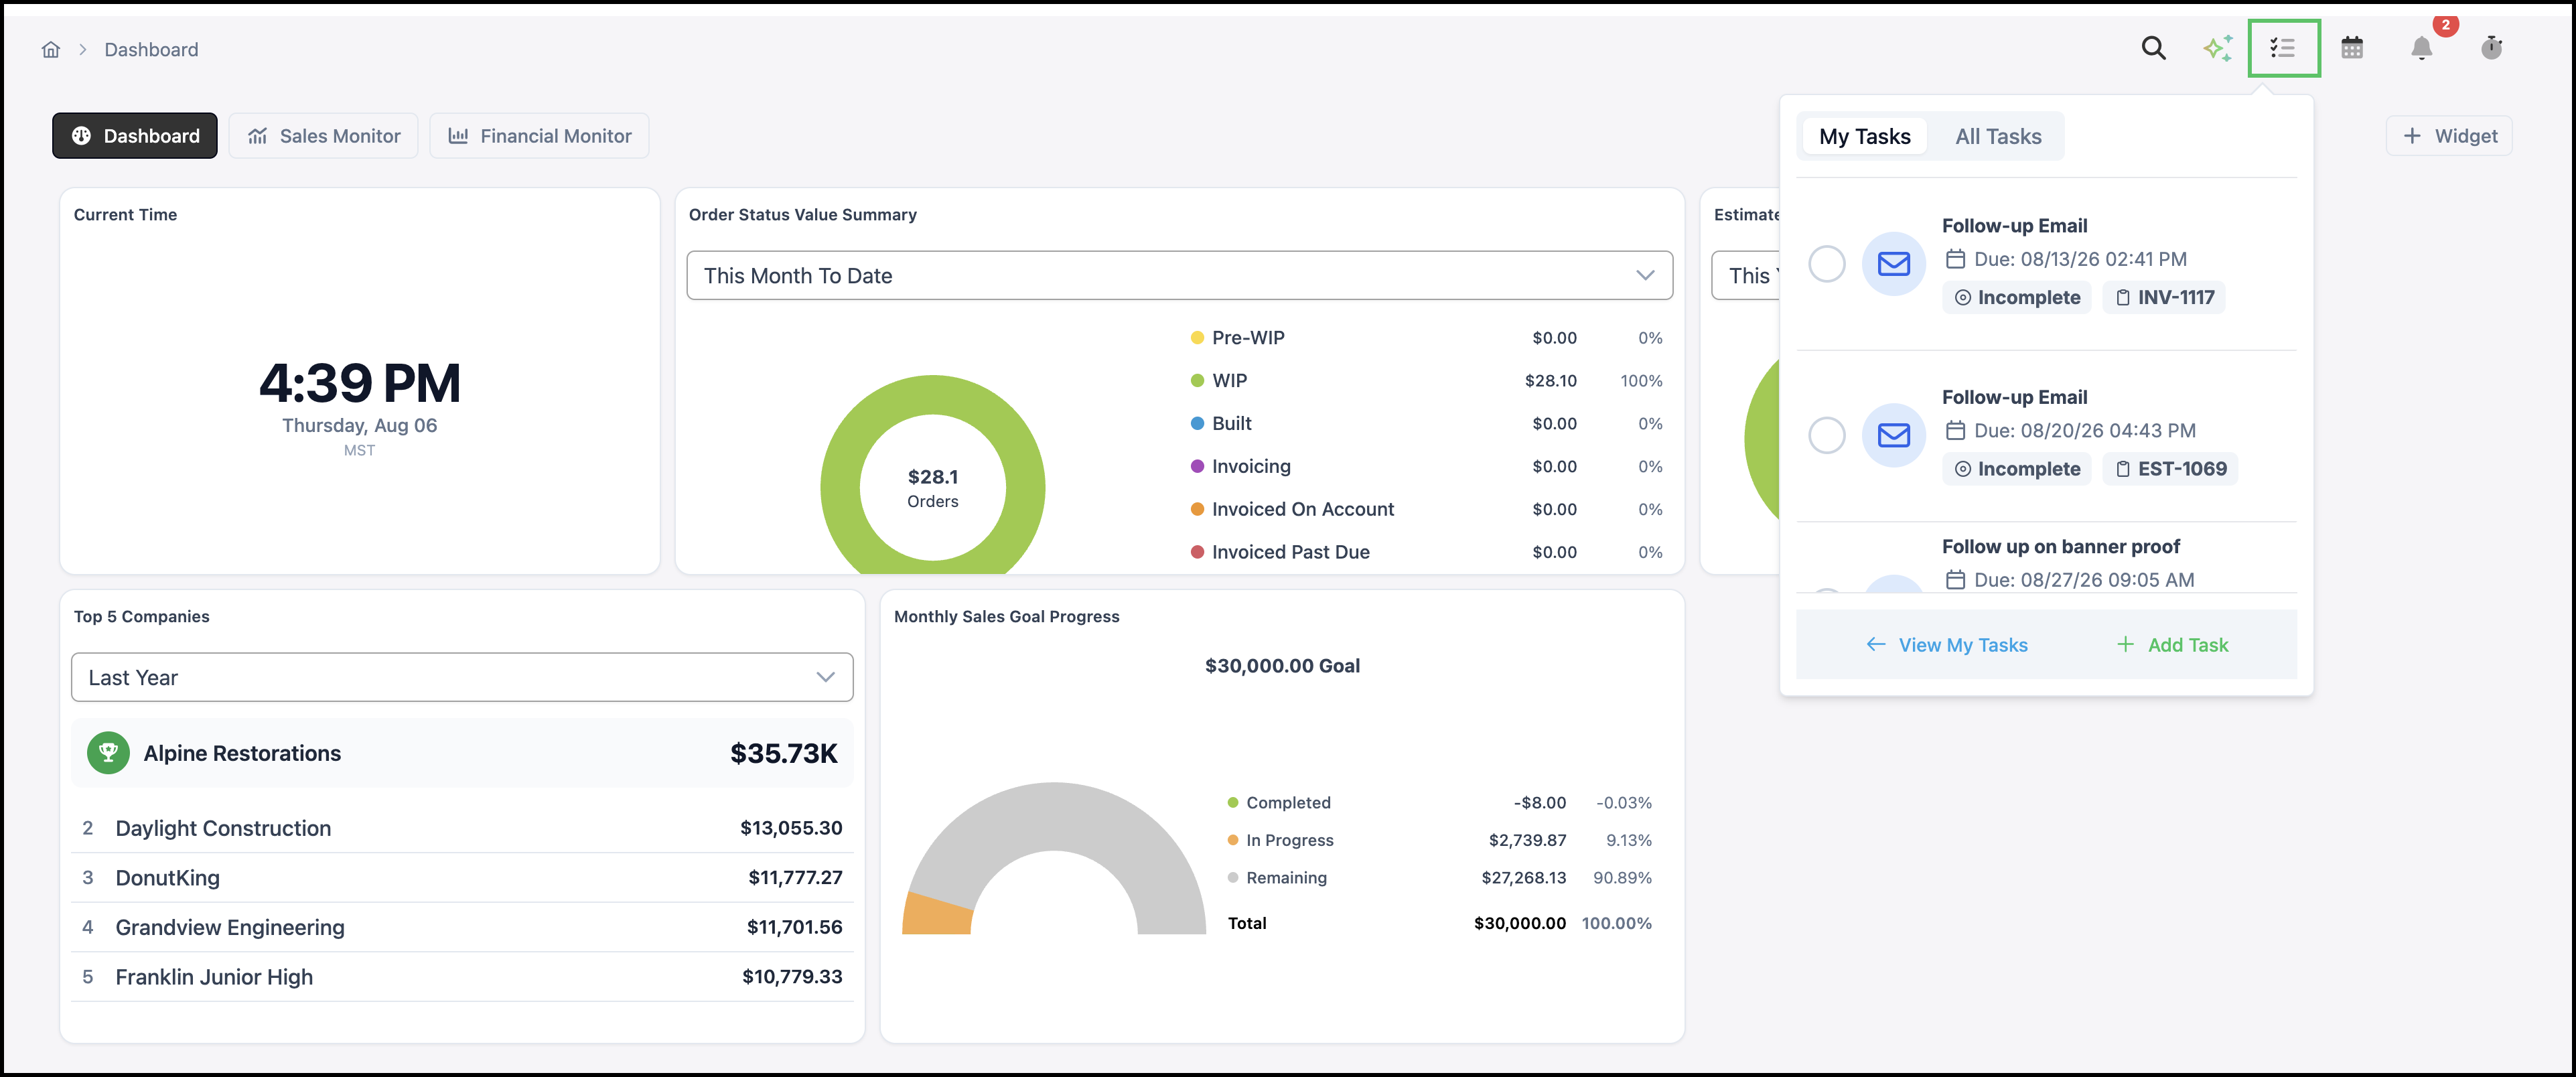
Task: Click mail icon of INV-1117 task
Action: (x=1893, y=264)
